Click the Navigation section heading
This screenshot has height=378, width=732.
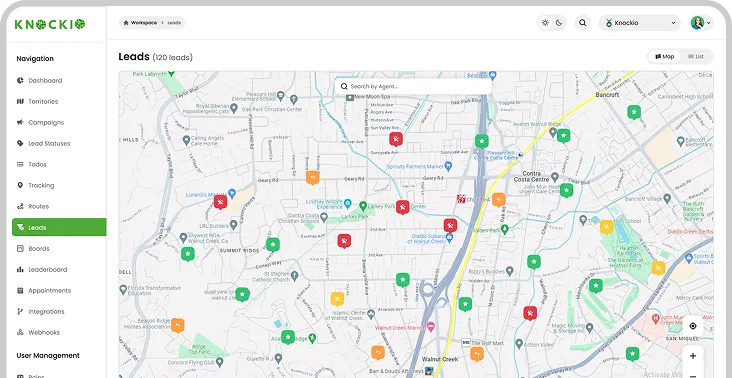[x=35, y=58]
